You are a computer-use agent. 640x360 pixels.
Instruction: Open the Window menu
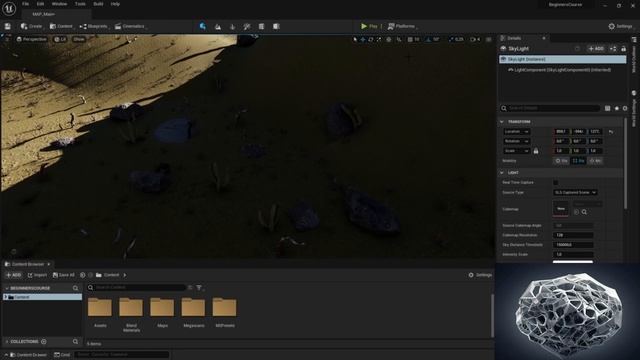(x=60, y=4)
